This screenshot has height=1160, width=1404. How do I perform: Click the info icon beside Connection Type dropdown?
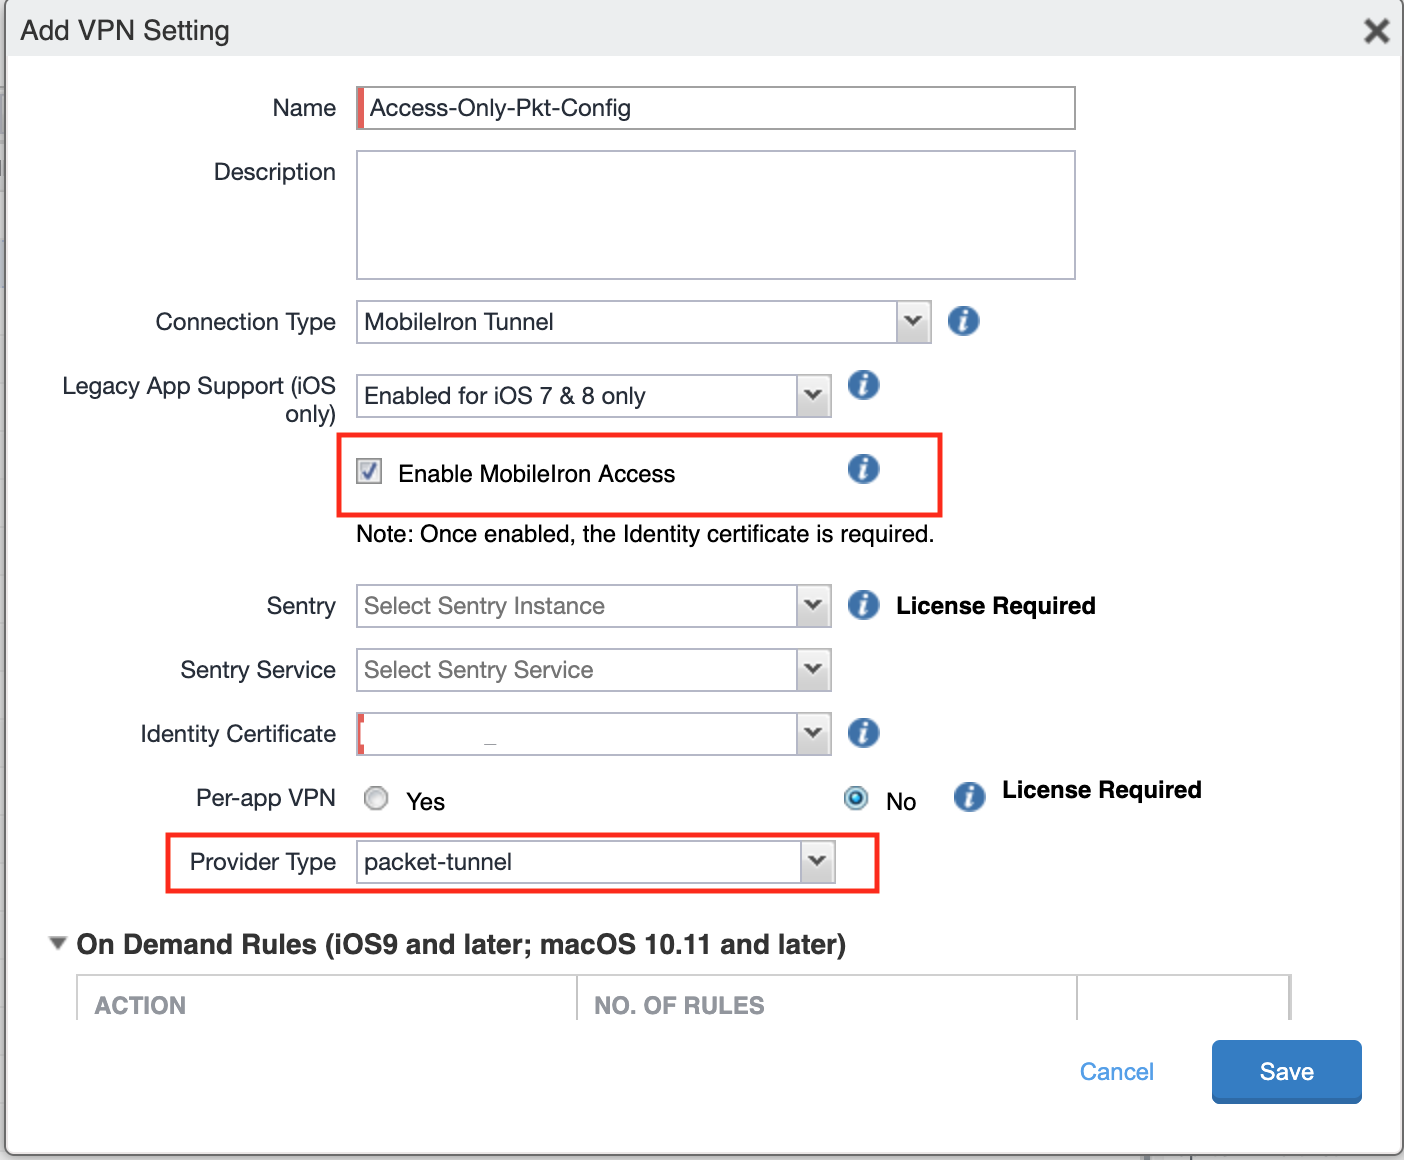pyautogui.click(x=963, y=321)
